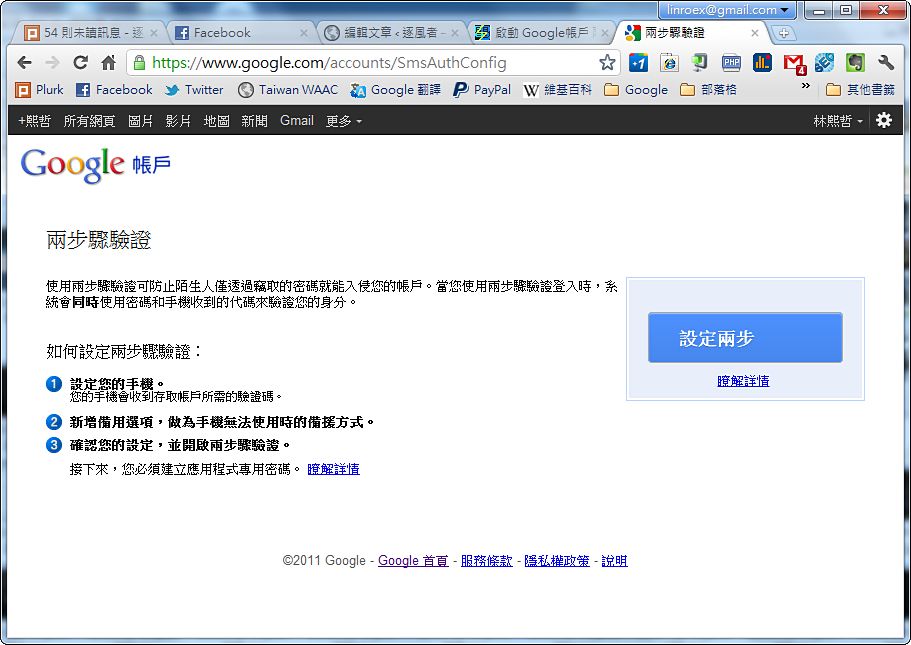Open the Google 翻譯 bookmark
The width and height of the screenshot is (911, 645).
pos(396,89)
